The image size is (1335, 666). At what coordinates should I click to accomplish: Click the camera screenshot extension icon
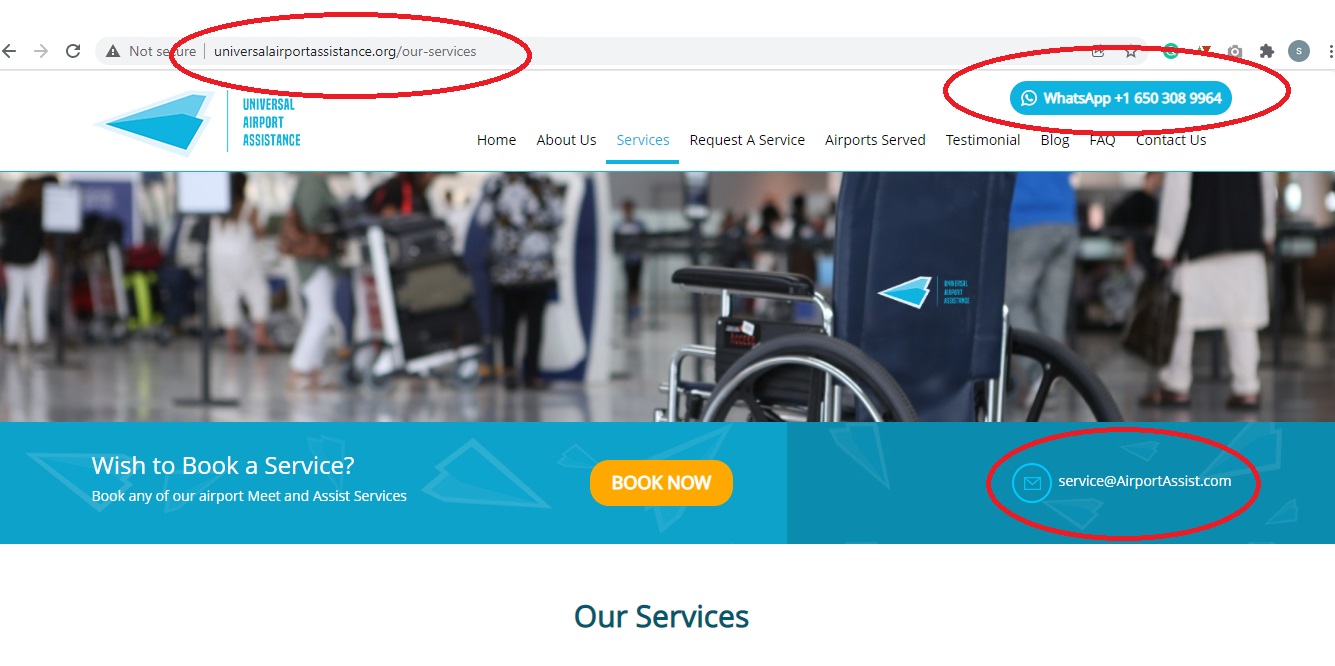(1235, 51)
